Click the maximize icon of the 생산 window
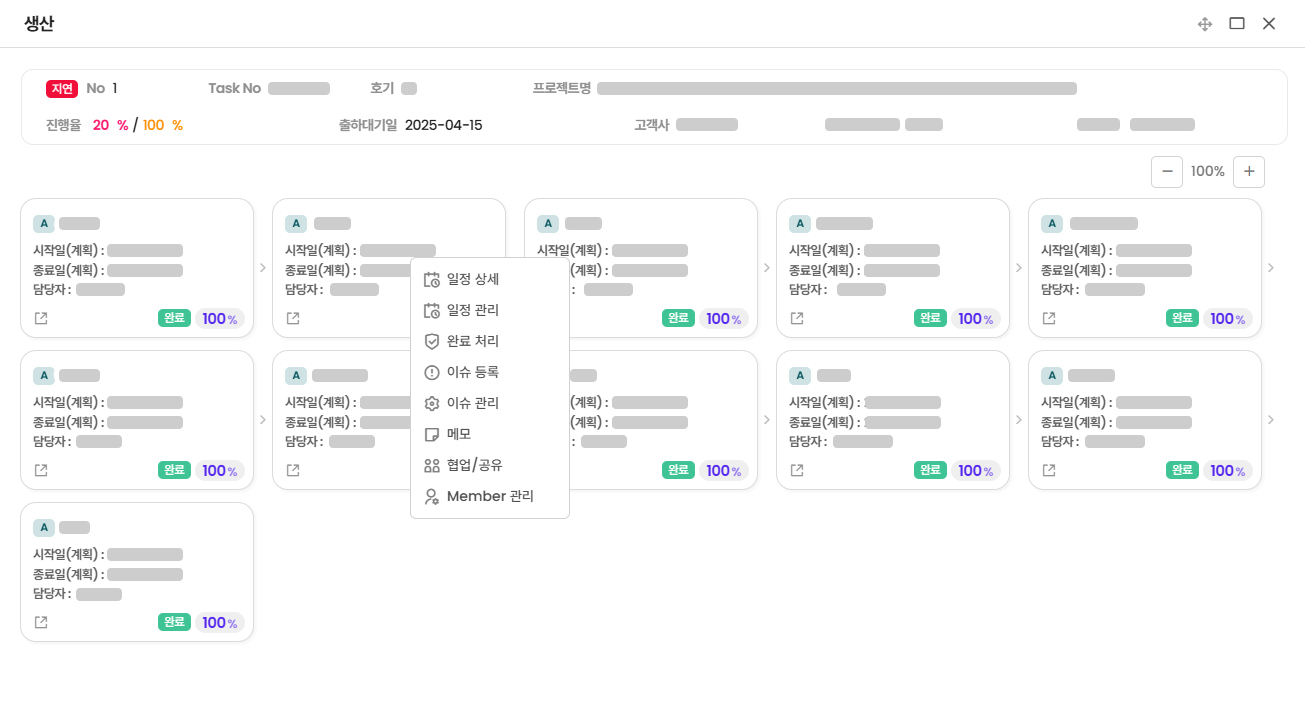This screenshot has width=1305, height=719. (1237, 24)
